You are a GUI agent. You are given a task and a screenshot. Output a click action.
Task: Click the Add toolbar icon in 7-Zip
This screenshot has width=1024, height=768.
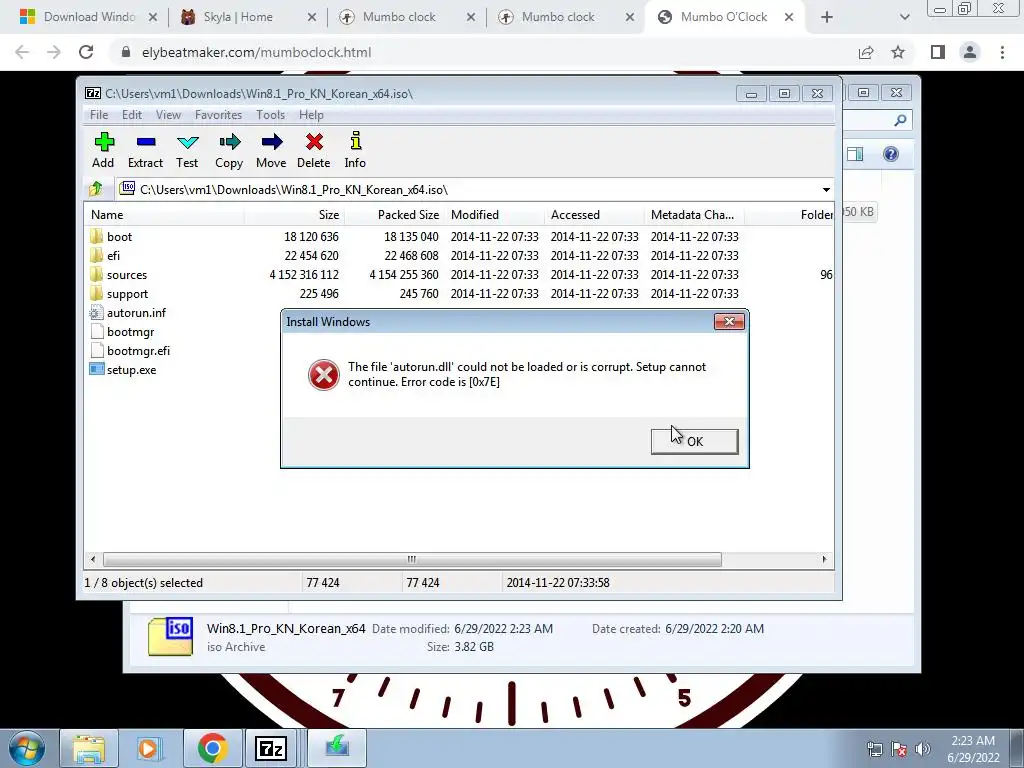click(x=103, y=151)
